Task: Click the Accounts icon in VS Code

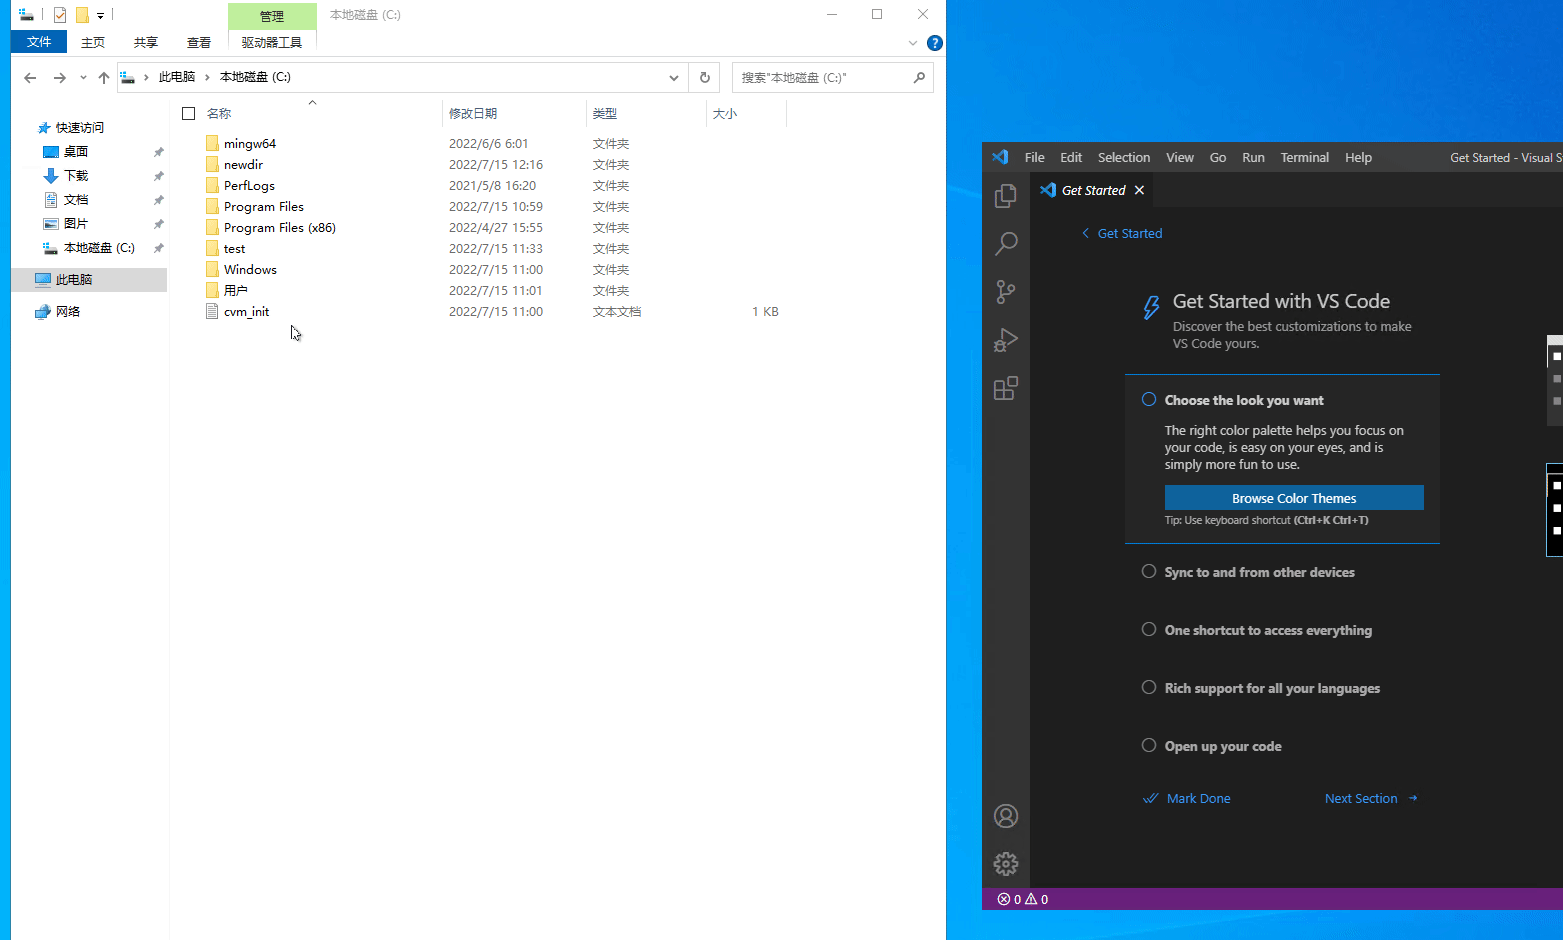Action: [1006, 816]
